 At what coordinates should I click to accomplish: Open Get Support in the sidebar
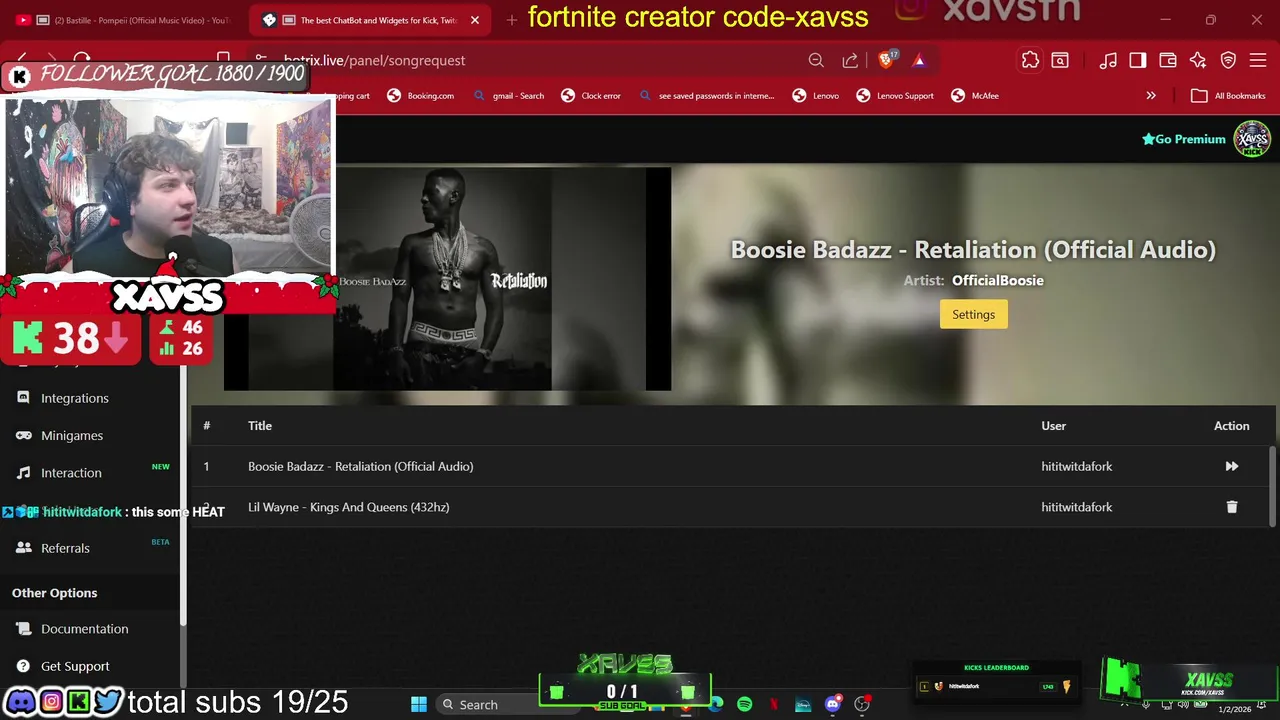click(75, 666)
